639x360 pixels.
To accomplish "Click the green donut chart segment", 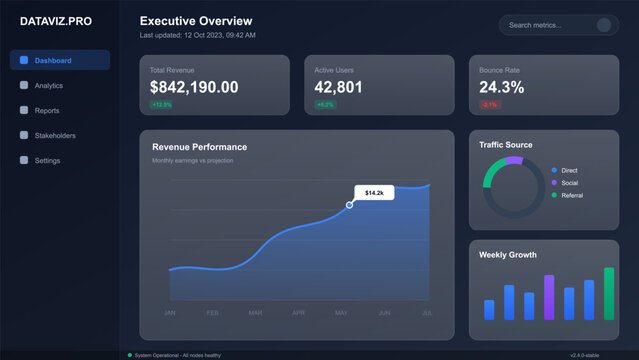I will coord(492,171).
